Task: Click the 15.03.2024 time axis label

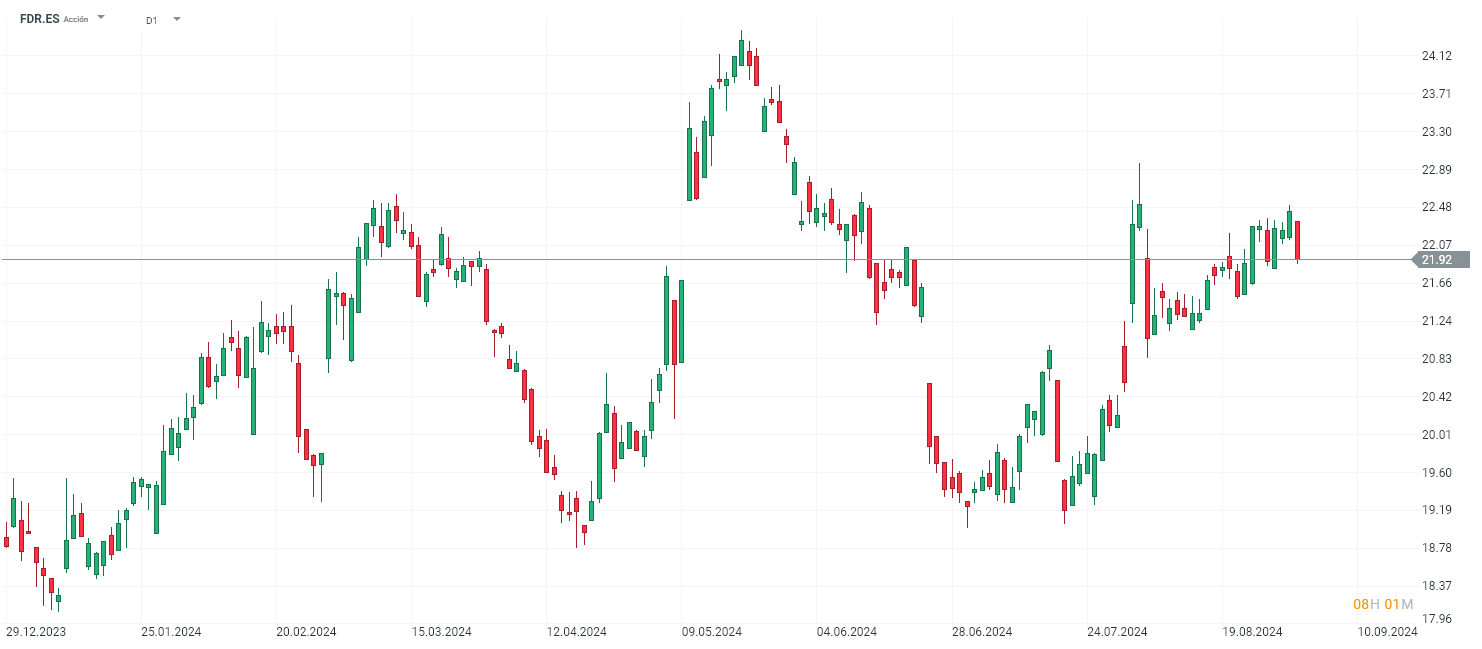Action: point(442,632)
